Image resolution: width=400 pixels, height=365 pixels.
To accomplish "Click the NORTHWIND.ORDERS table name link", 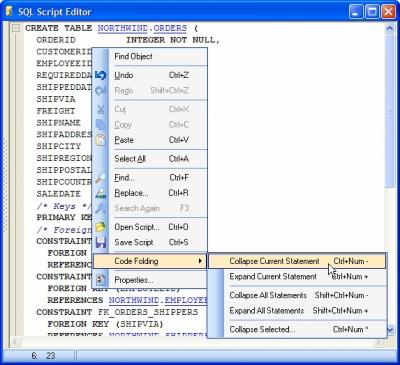I will [x=142, y=28].
